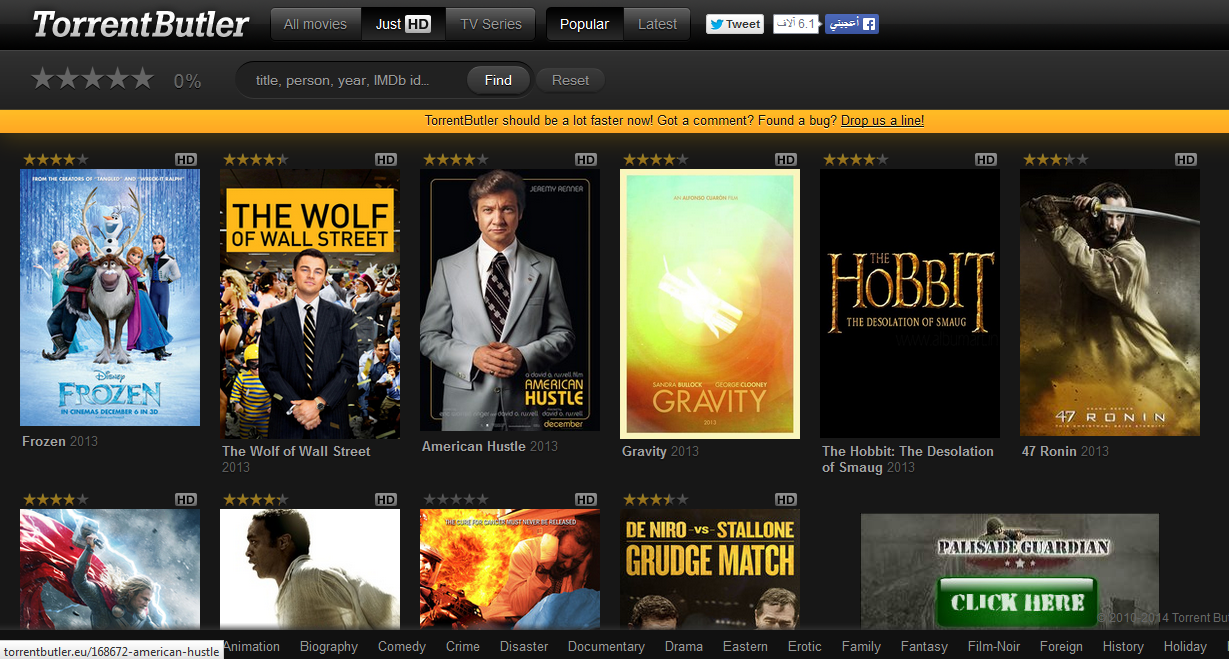
Task: Click the star rating above Frozen
Action: click(x=55, y=159)
